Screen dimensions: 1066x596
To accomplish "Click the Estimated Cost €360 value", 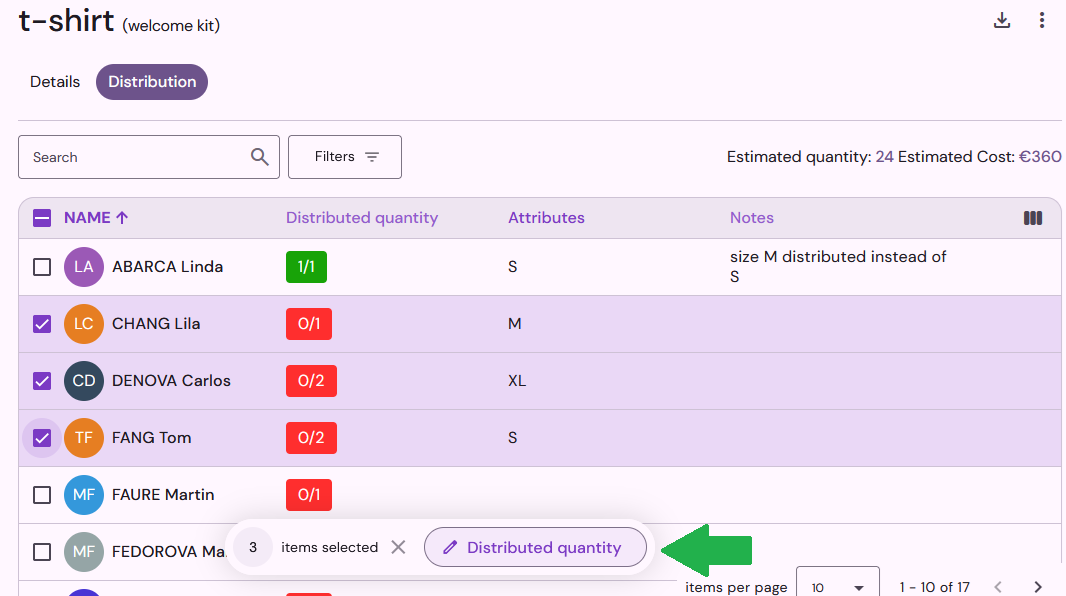I will pyautogui.click(x=1039, y=157).
